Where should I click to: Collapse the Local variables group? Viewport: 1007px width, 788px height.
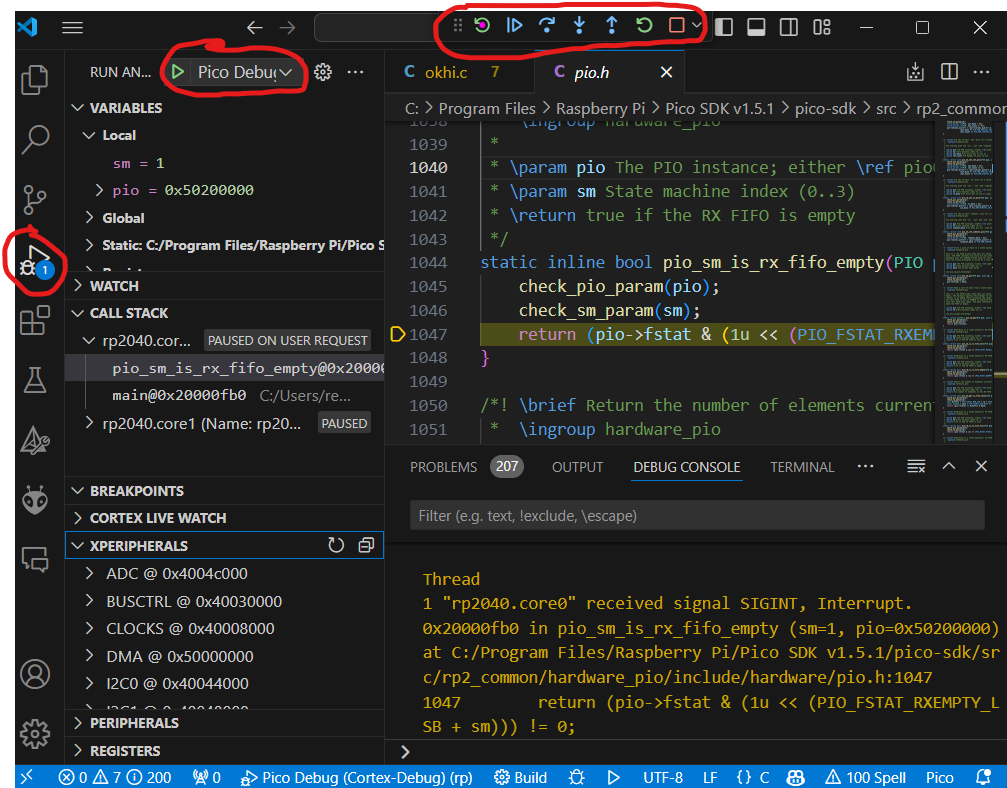coord(89,135)
